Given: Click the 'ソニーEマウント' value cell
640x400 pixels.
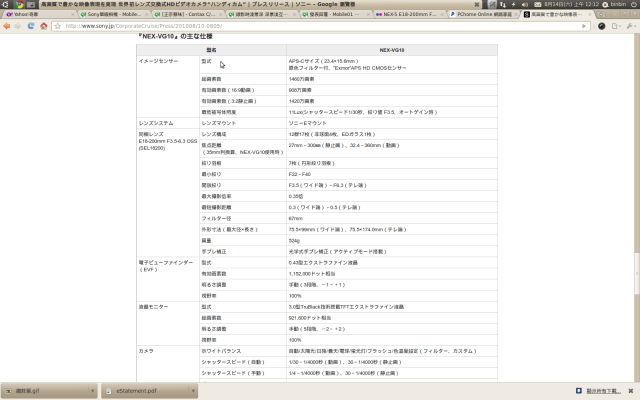Looking at the screenshot, I should (307, 123).
